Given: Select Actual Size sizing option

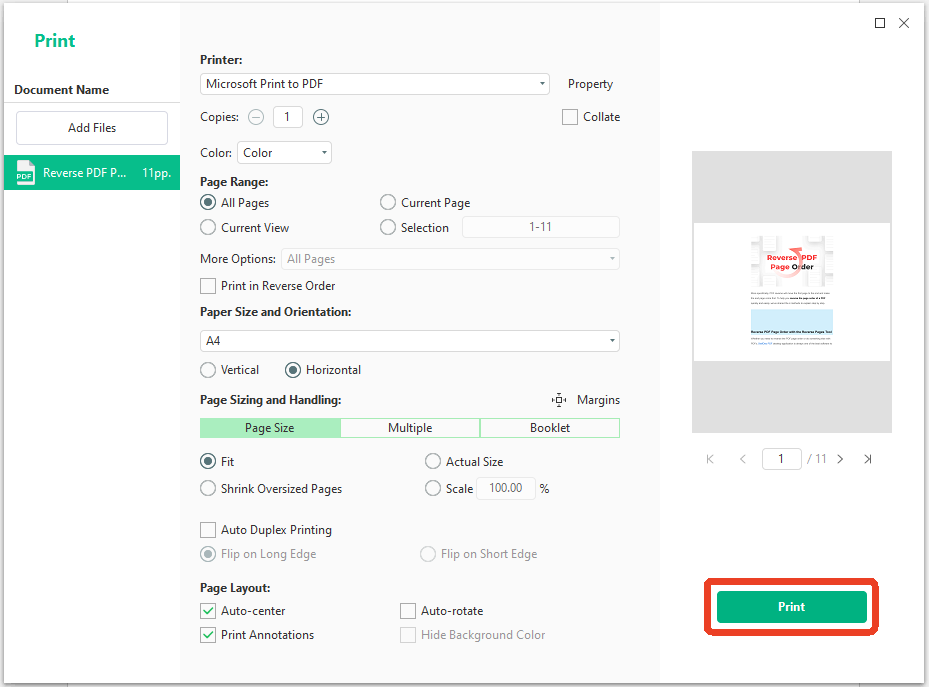Looking at the screenshot, I should tap(433, 461).
